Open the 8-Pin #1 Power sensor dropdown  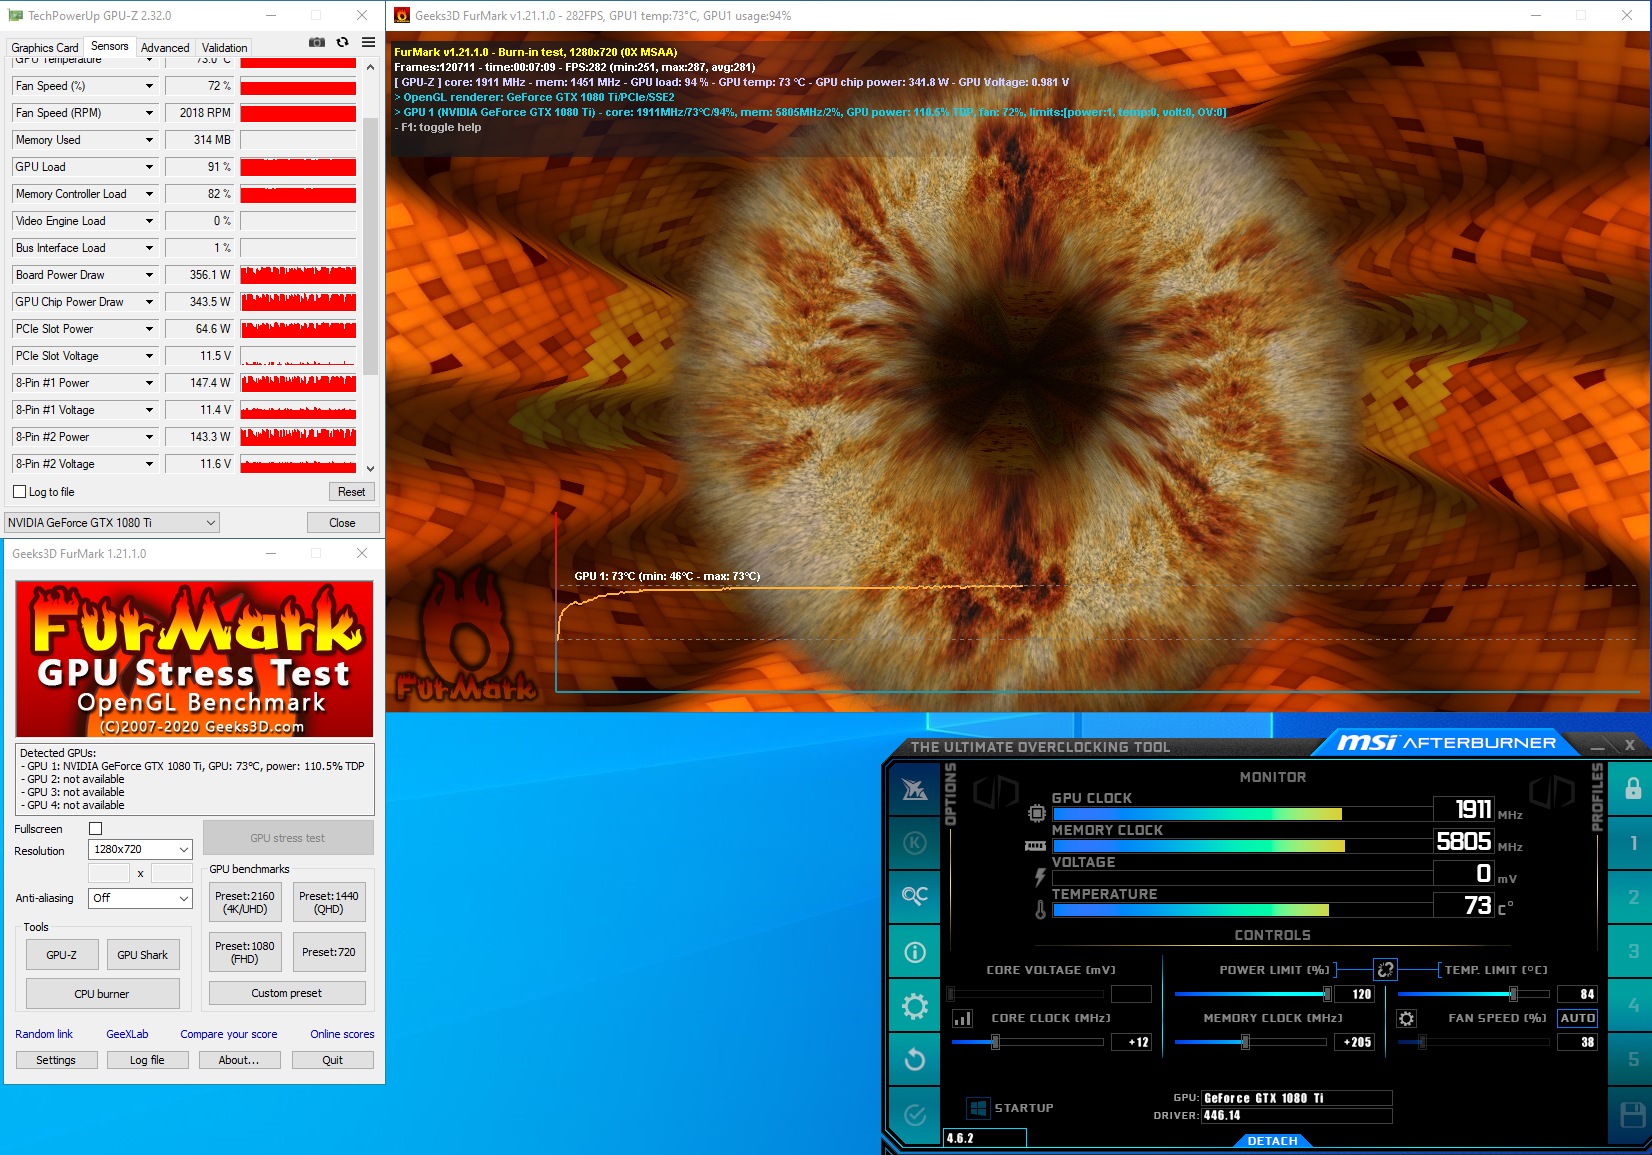[x=150, y=383]
